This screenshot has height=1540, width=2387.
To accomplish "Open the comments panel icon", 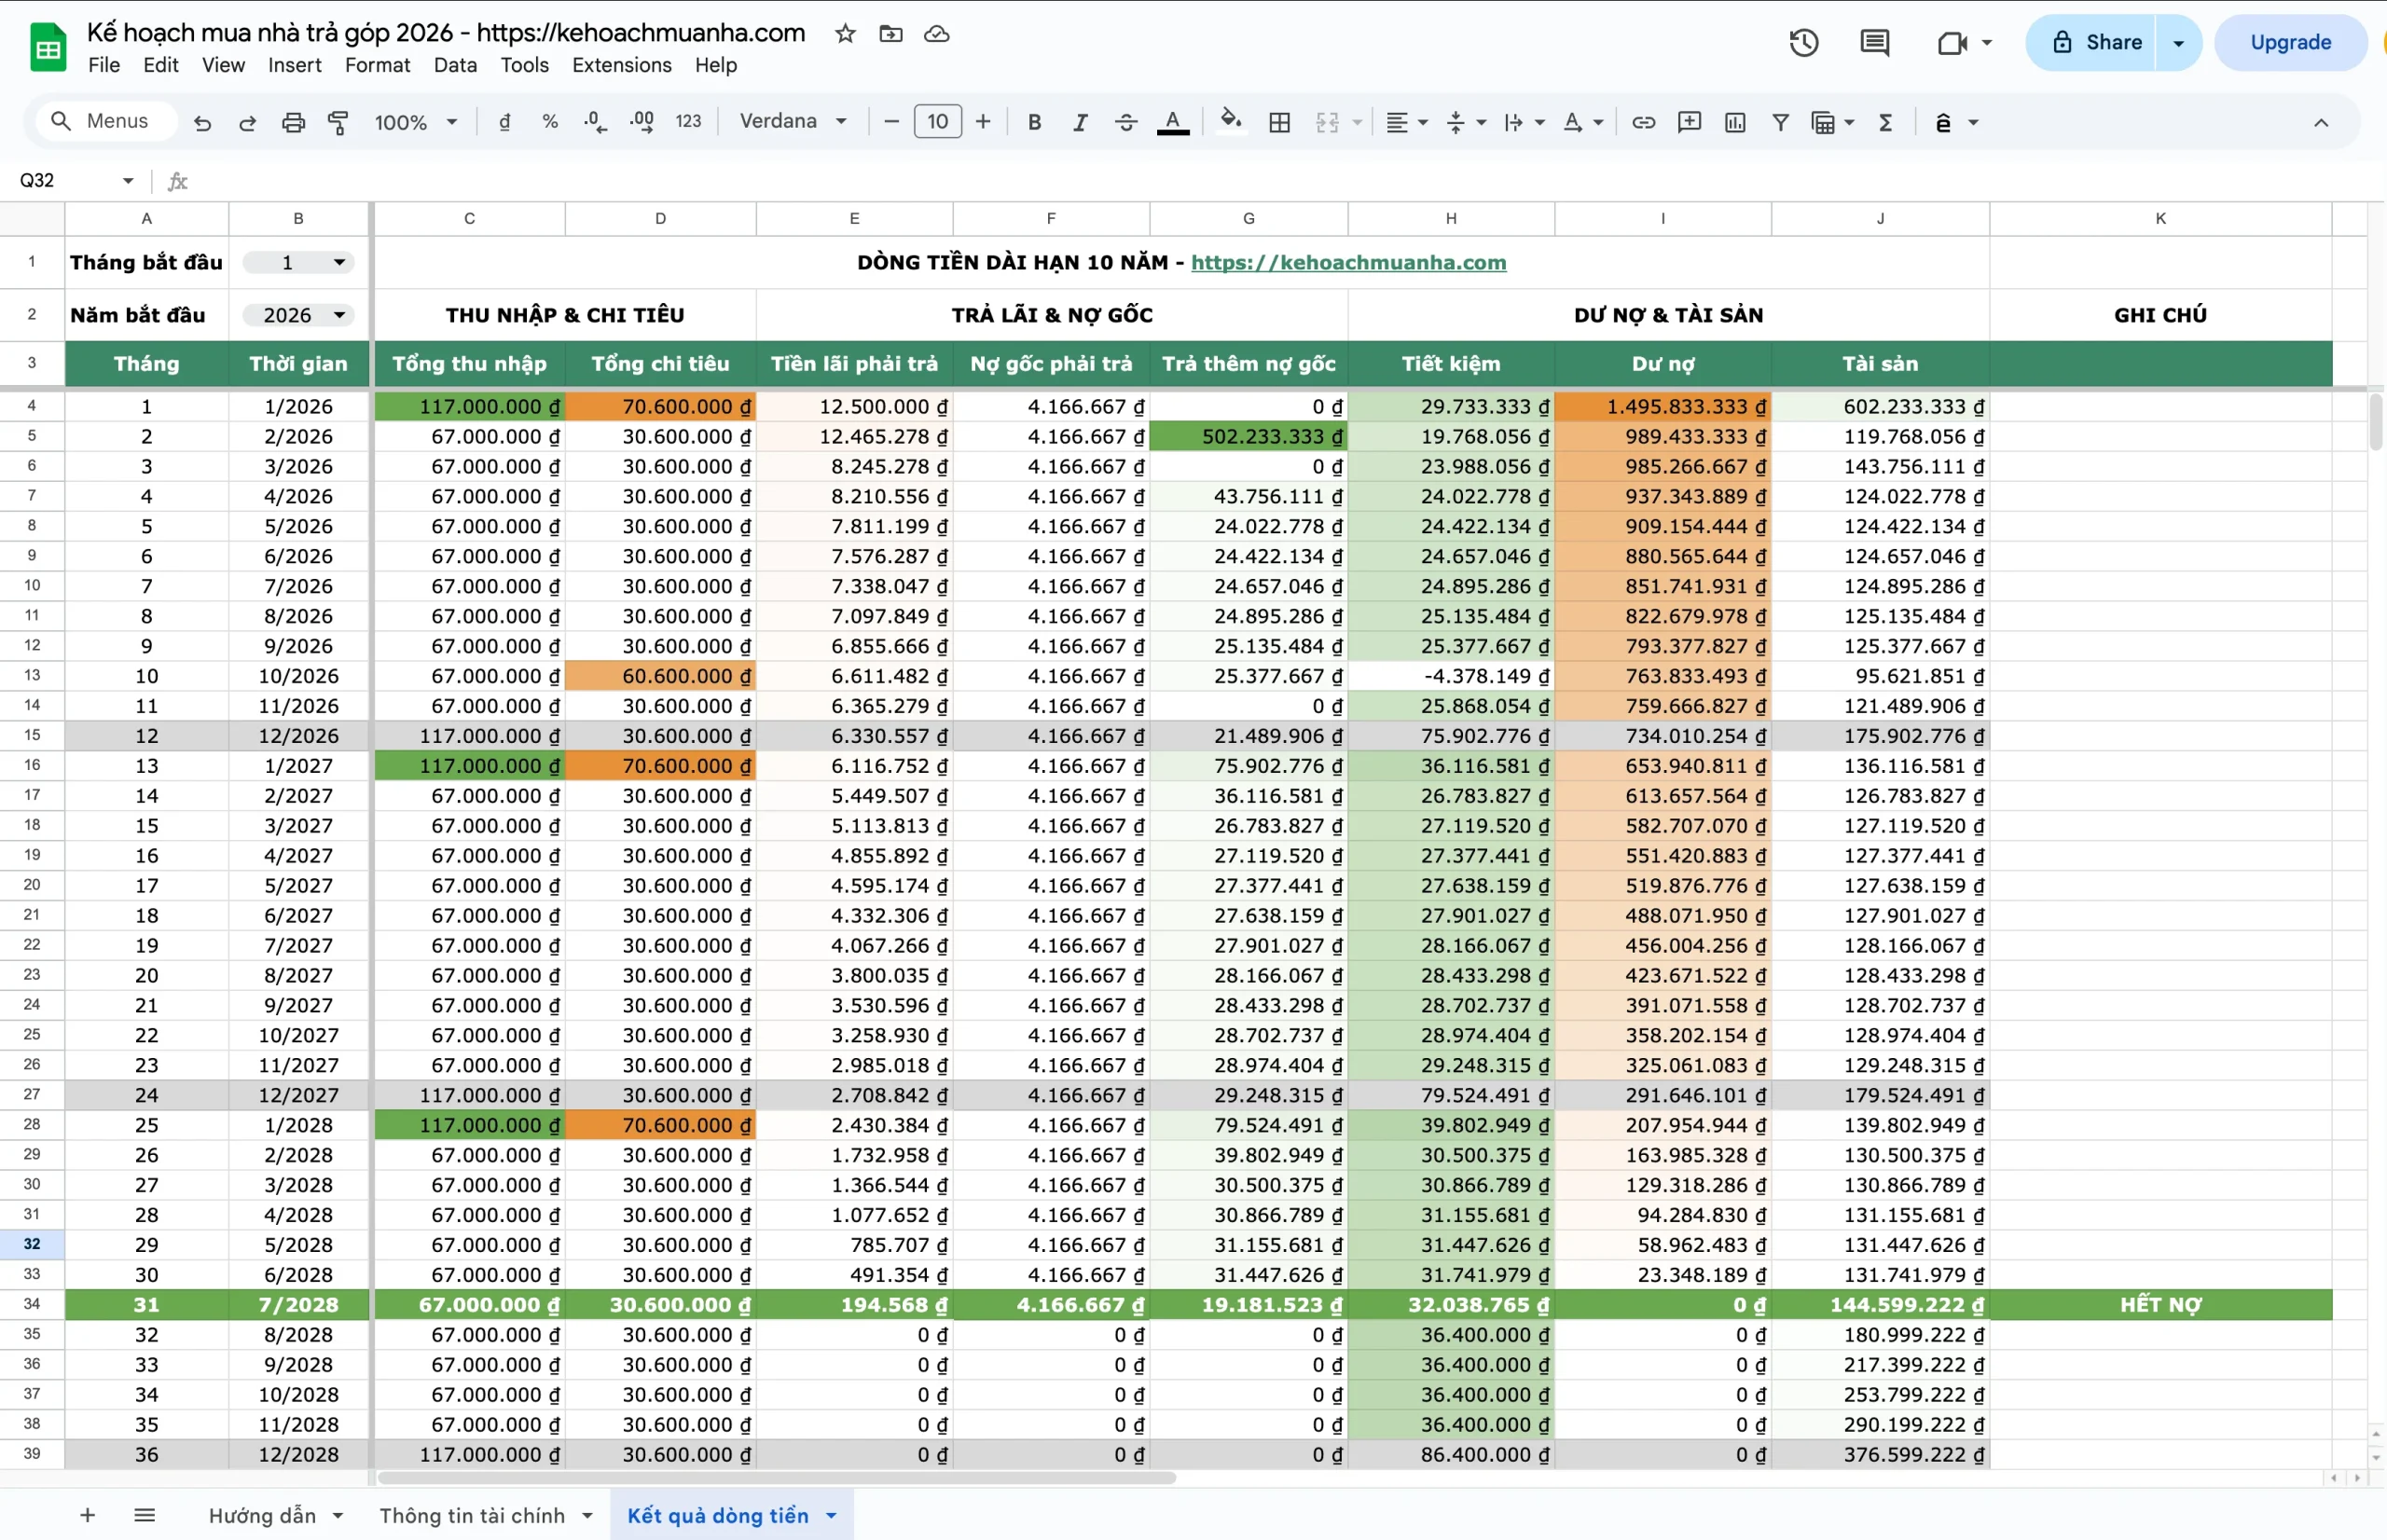I will click(x=1874, y=43).
